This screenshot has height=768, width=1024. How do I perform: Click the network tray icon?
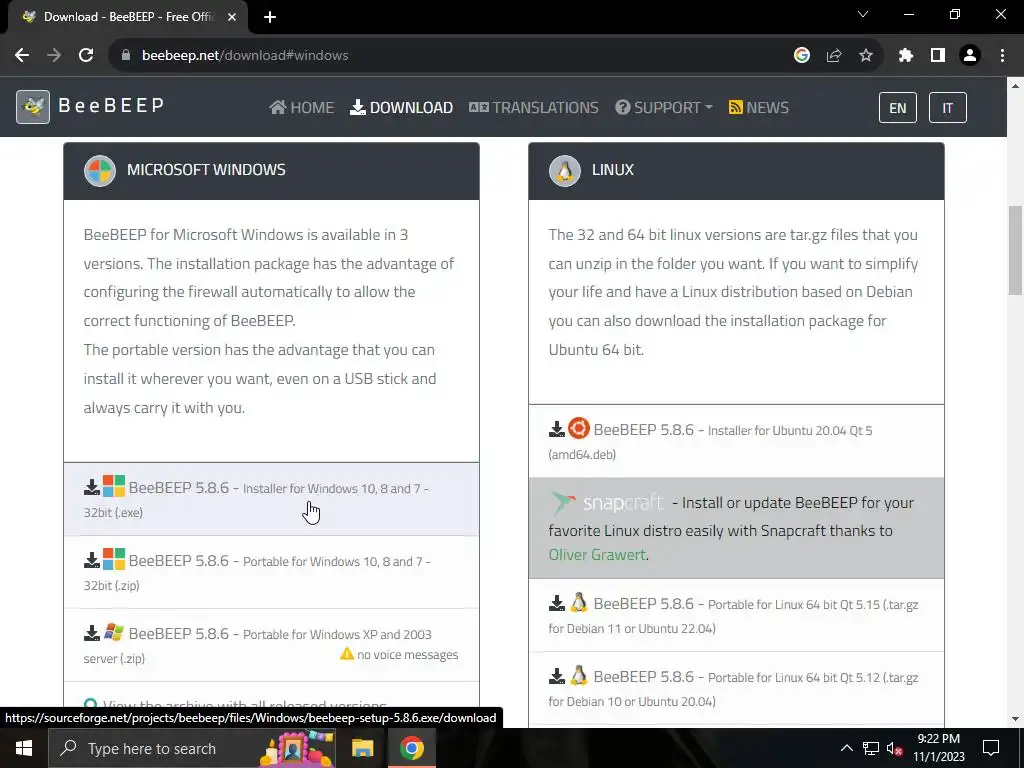coord(871,748)
